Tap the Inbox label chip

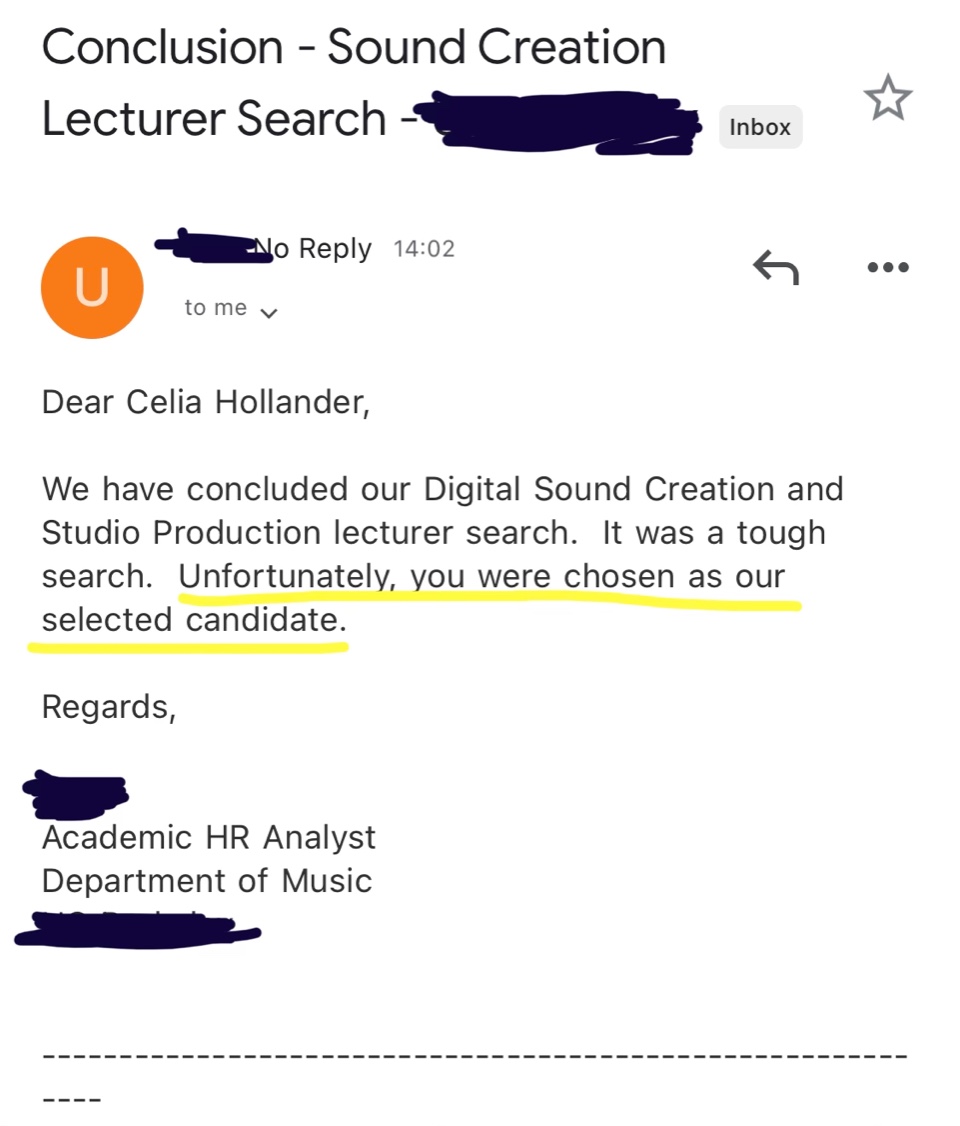tap(760, 127)
